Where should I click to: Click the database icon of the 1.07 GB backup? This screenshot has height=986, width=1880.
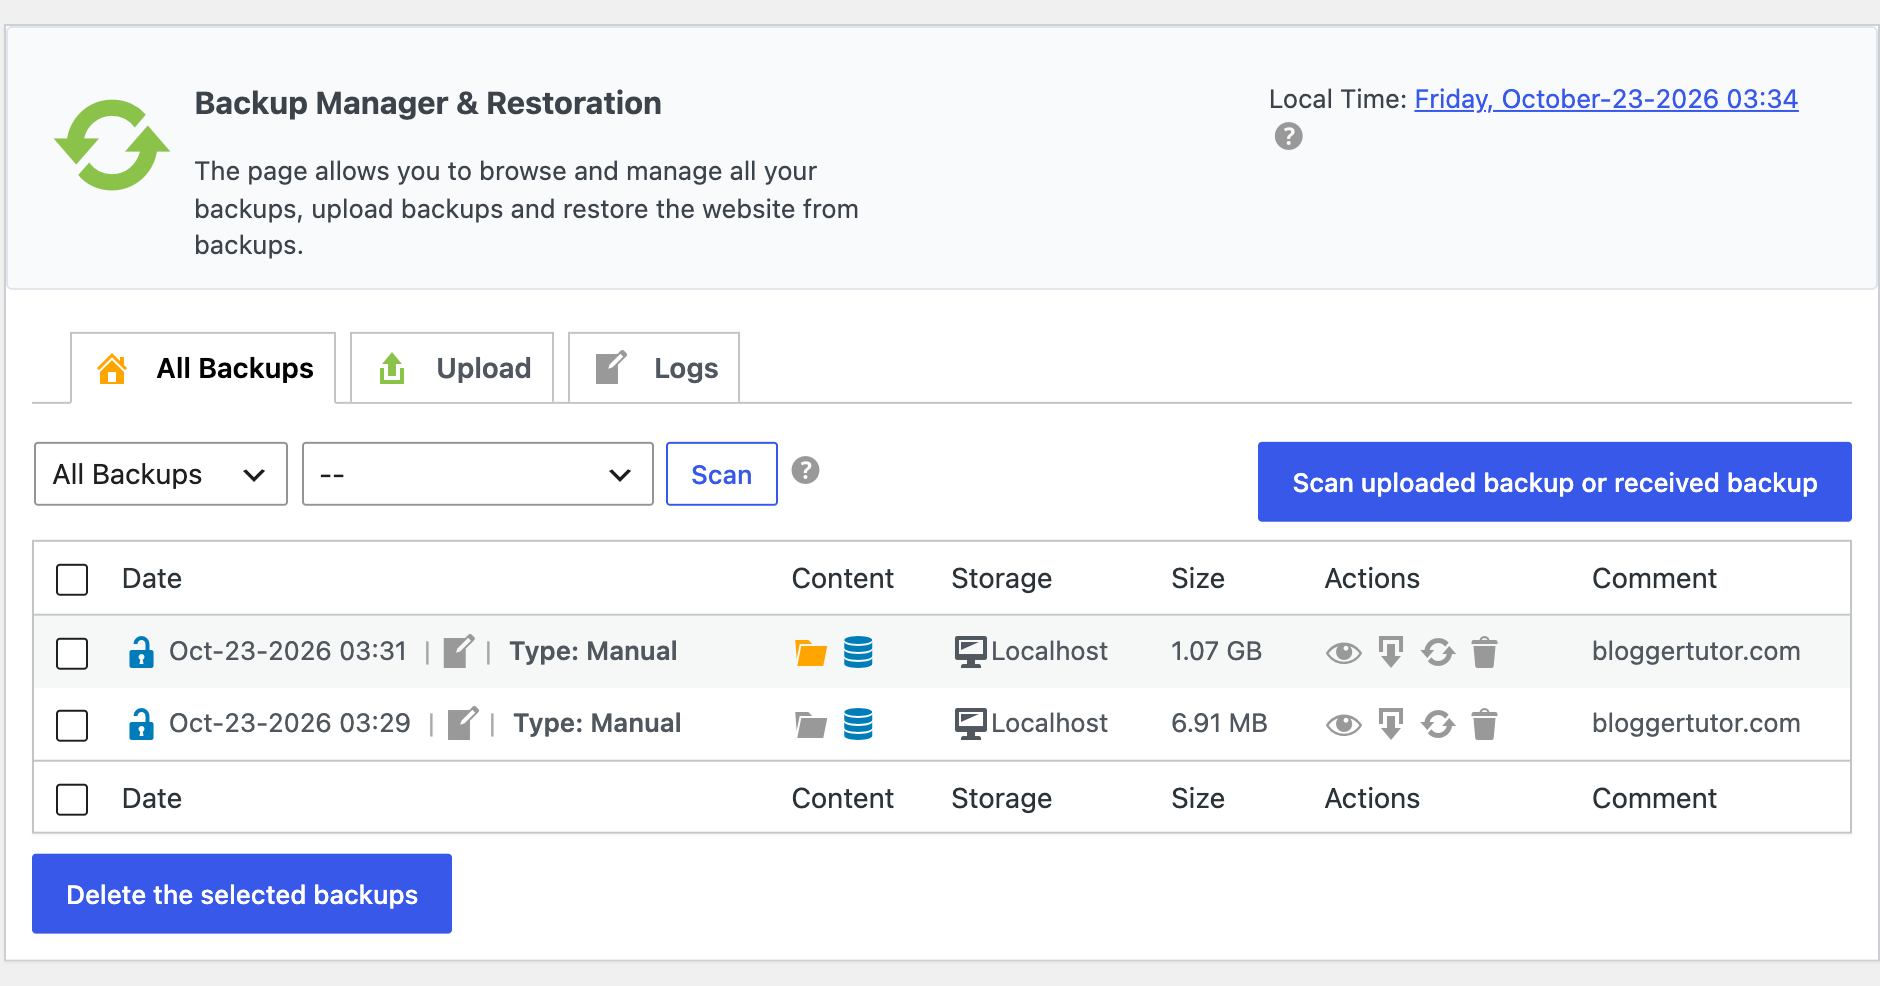pos(858,652)
